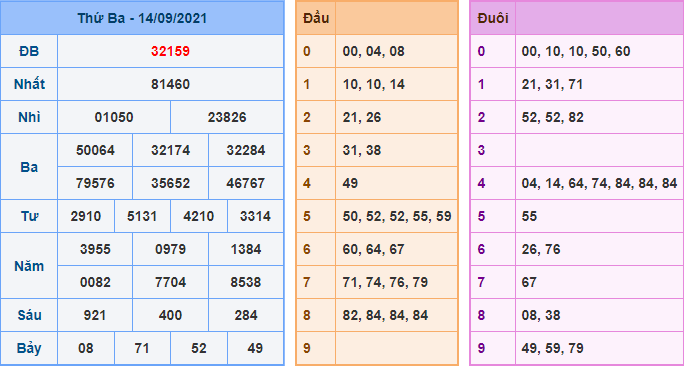Select third prize number 79576
Image resolution: width=684 pixels, height=366 pixels.
95,183
